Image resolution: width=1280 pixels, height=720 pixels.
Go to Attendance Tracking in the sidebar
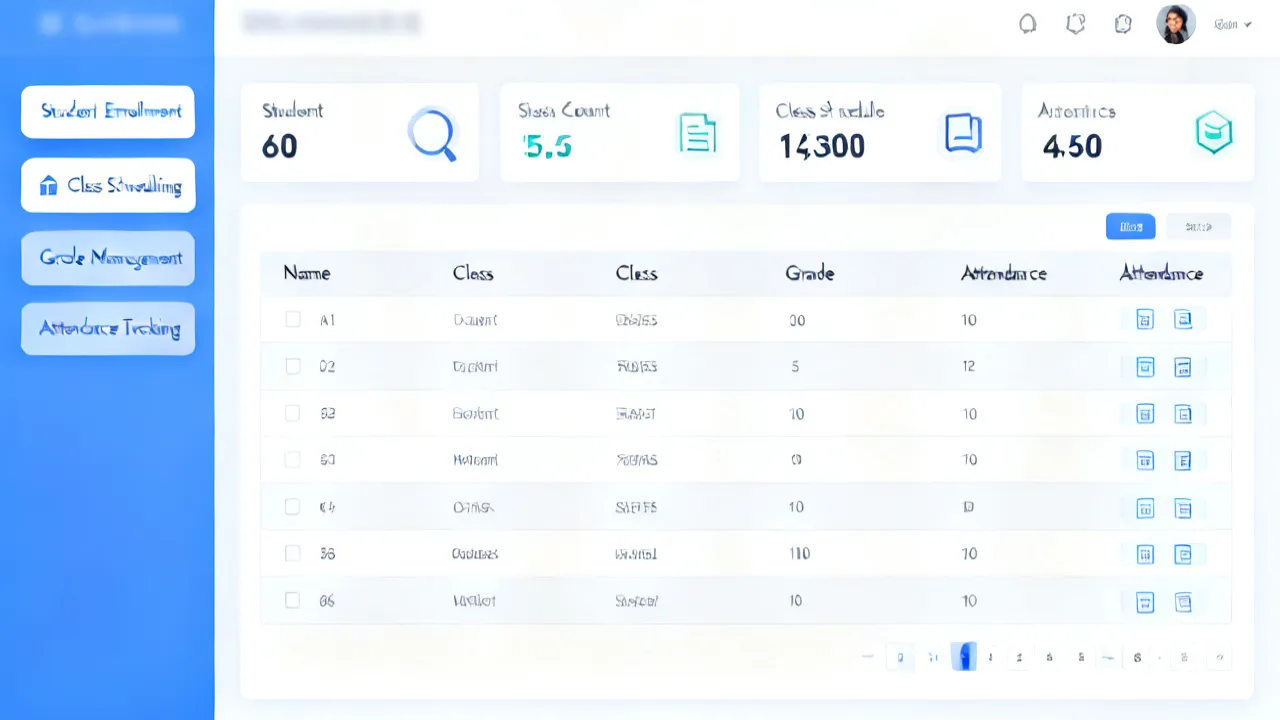pyautogui.click(x=108, y=328)
